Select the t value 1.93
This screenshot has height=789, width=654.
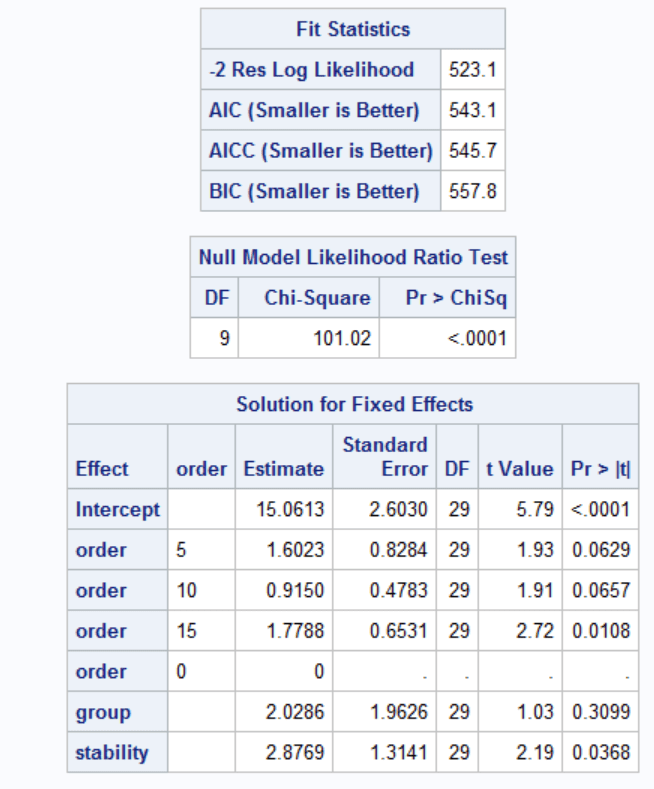535,550
